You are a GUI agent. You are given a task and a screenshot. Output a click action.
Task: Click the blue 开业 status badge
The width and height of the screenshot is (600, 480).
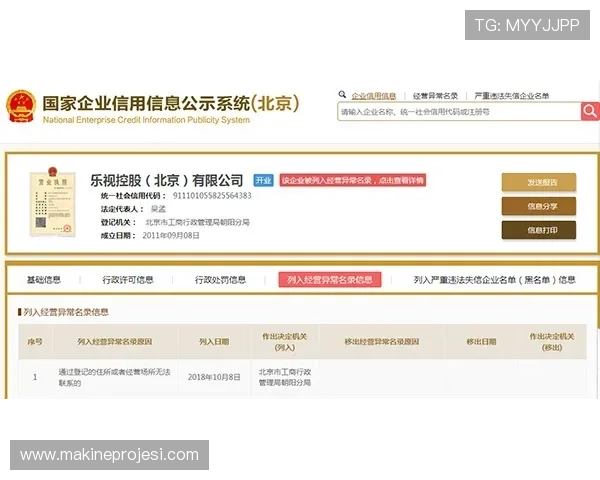pos(264,180)
